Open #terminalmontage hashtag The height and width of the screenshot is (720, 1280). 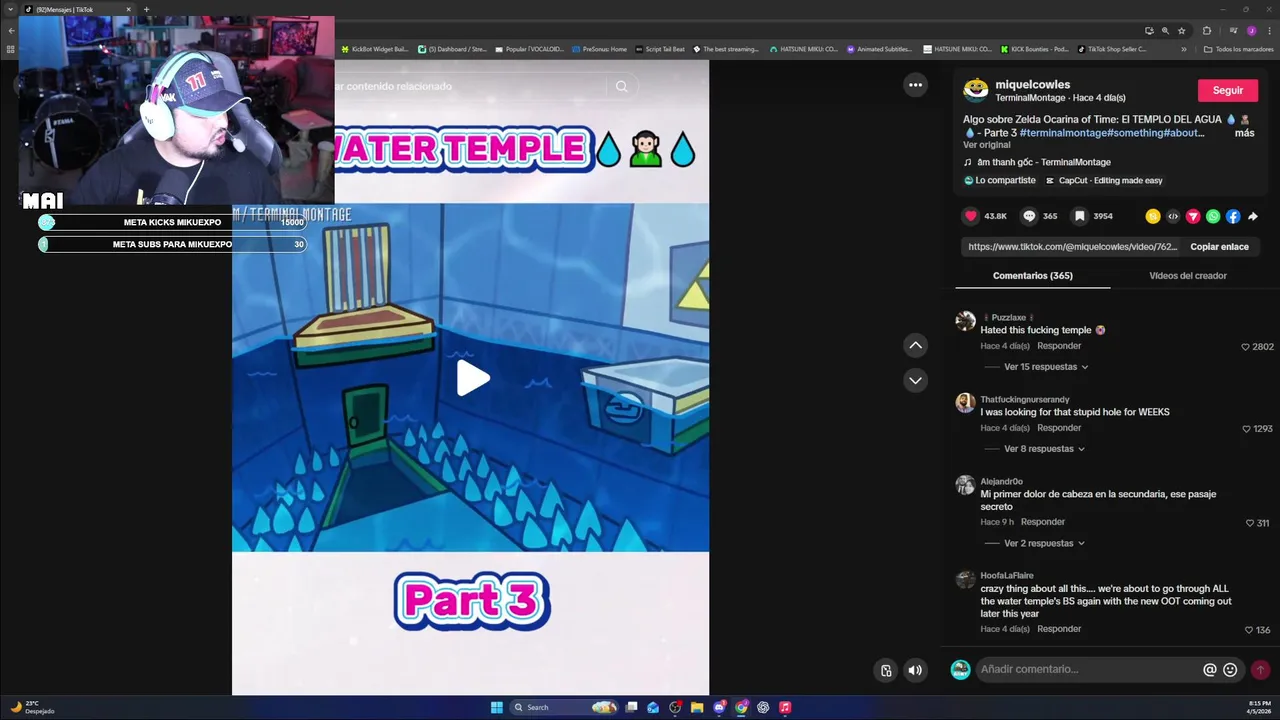click(x=1063, y=133)
